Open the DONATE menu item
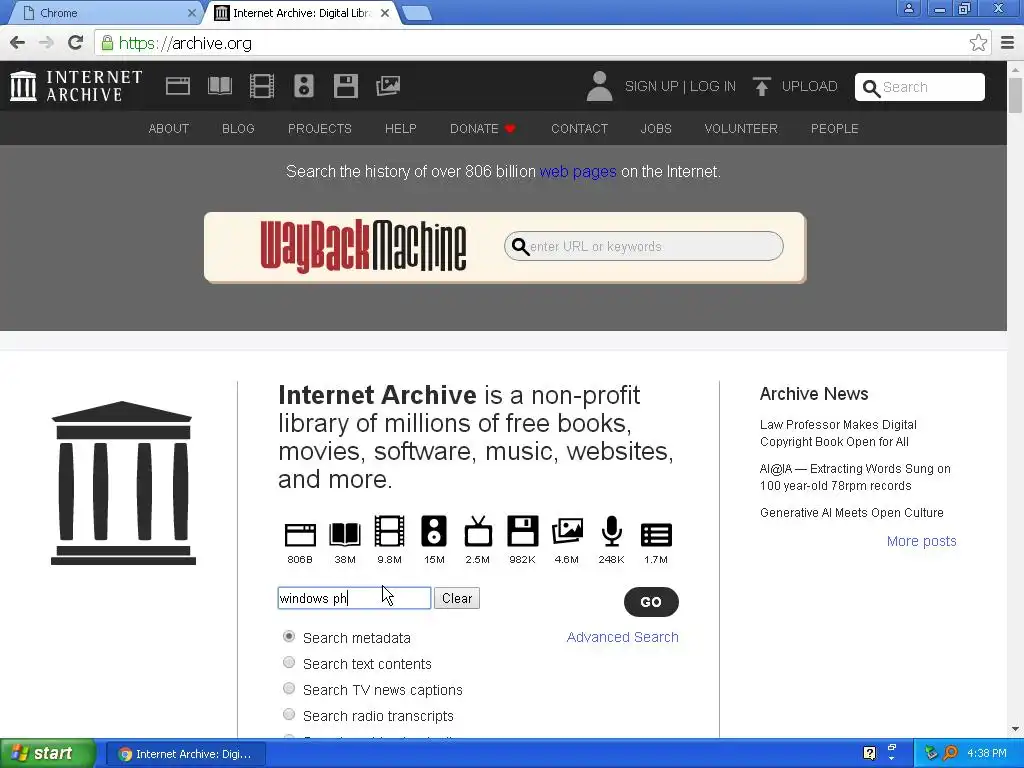This screenshot has height=768, width=1024. 483,129
